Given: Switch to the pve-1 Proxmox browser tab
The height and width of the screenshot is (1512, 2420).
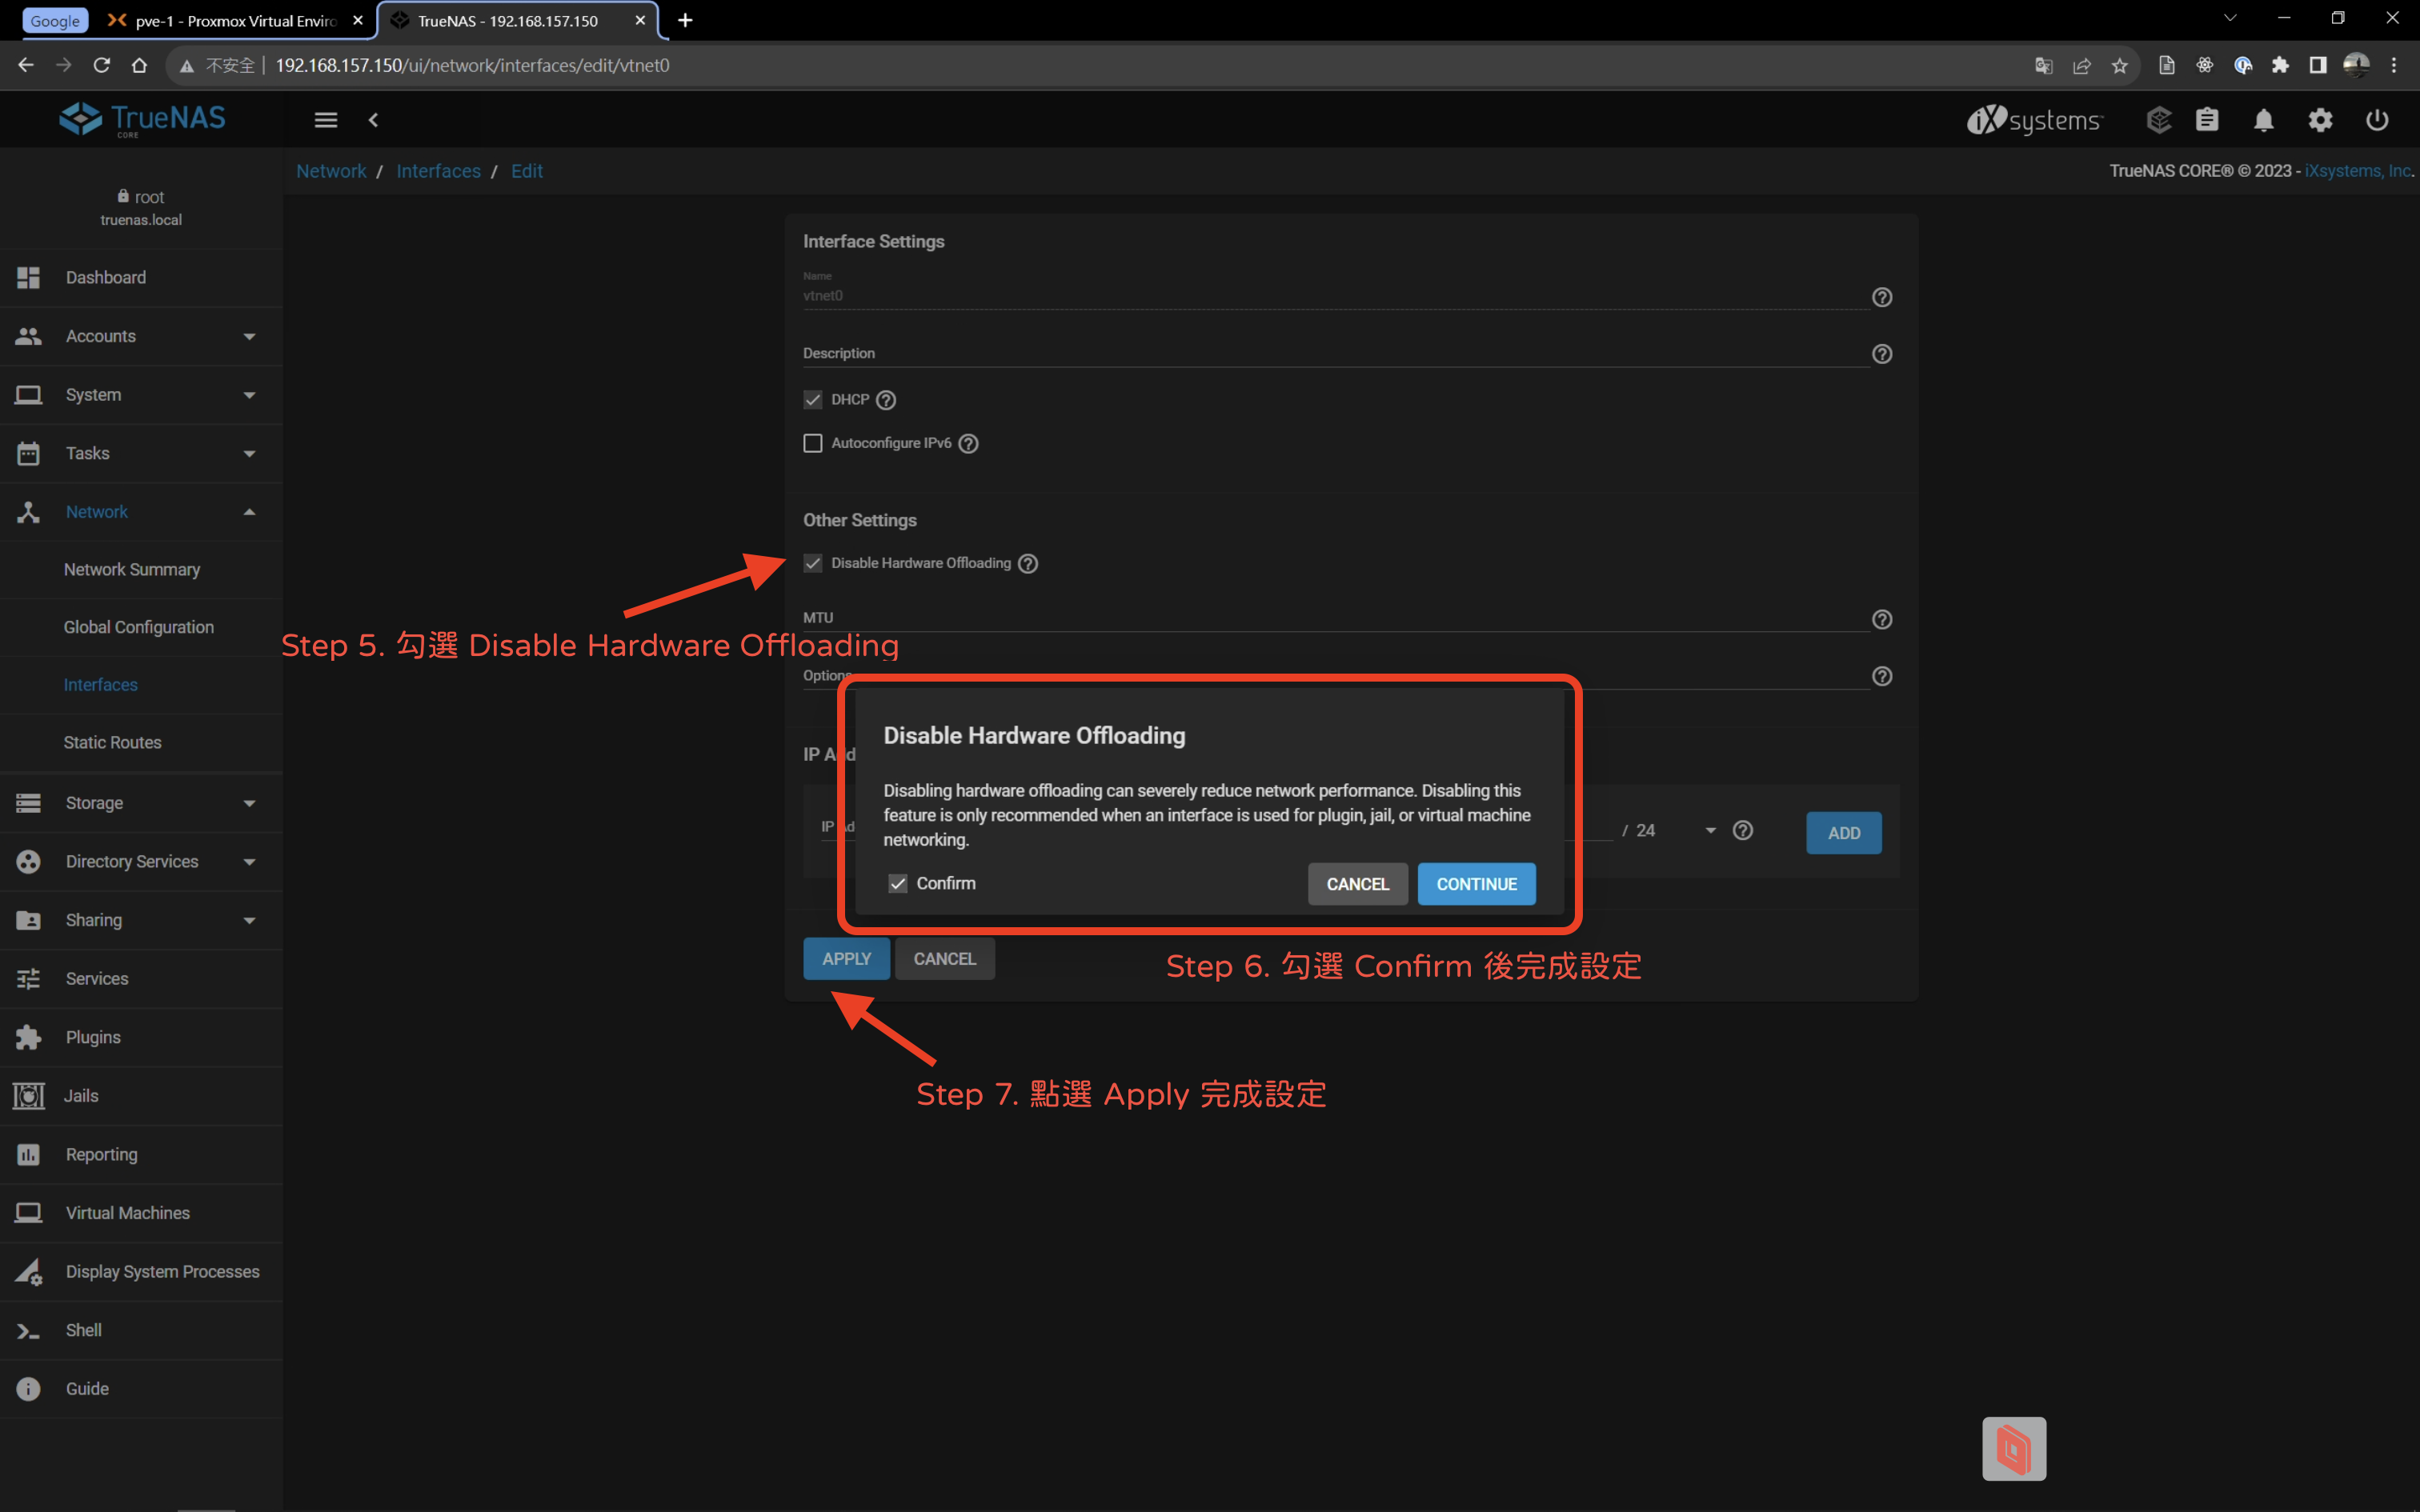Looking at the screenshot, I should (235, 20).
